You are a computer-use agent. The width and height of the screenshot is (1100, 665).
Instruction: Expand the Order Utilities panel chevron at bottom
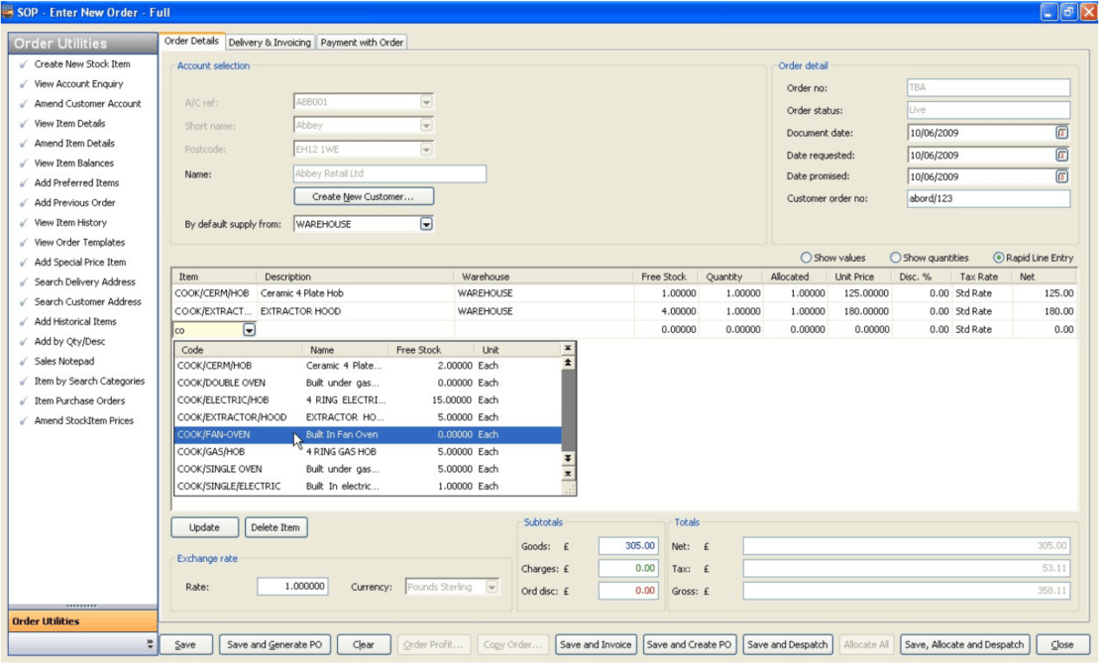click(x=149, y=643)
